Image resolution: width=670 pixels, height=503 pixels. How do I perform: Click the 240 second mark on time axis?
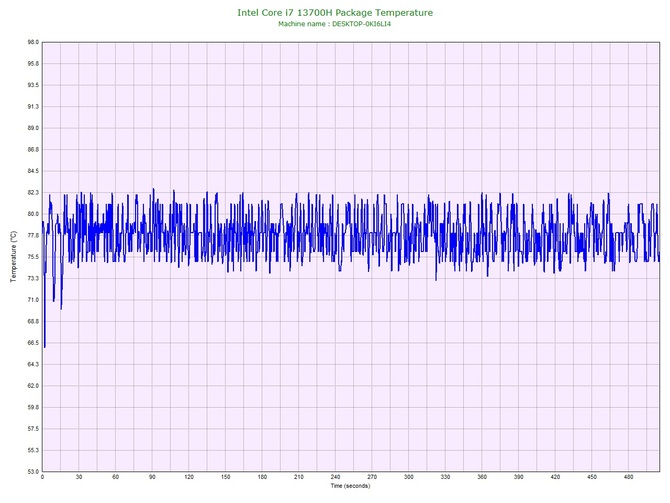pyautogui.click(x=335, y=477)
